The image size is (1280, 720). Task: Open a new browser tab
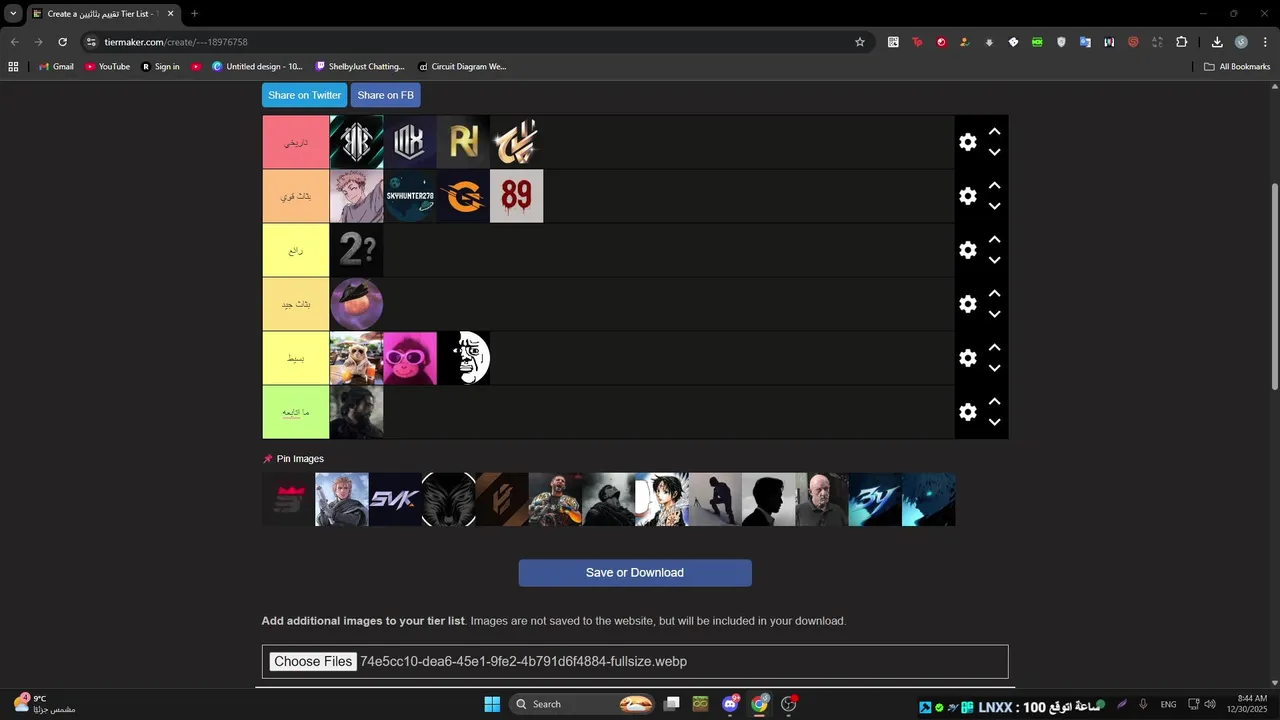(194, 14)
